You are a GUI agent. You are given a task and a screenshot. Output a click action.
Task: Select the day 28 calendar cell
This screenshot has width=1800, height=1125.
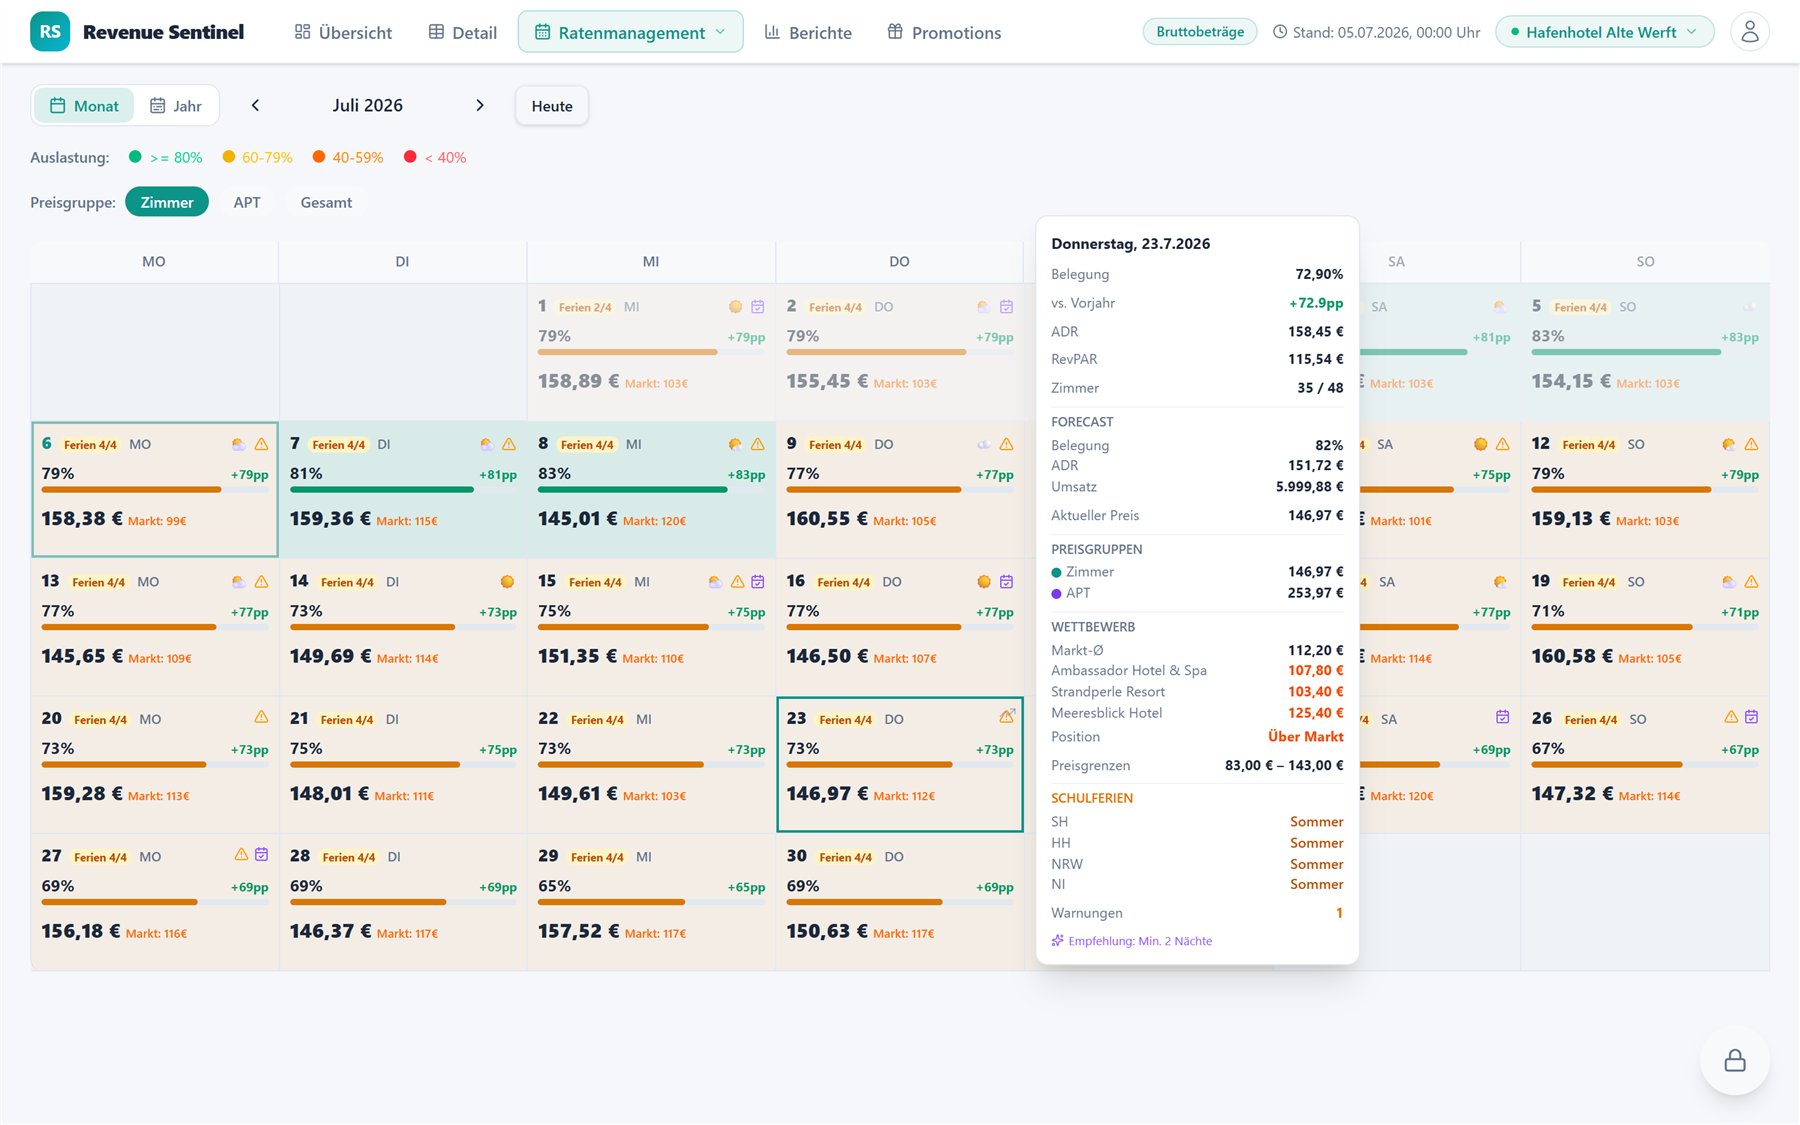pyautogui.click(x=403, y=902)
